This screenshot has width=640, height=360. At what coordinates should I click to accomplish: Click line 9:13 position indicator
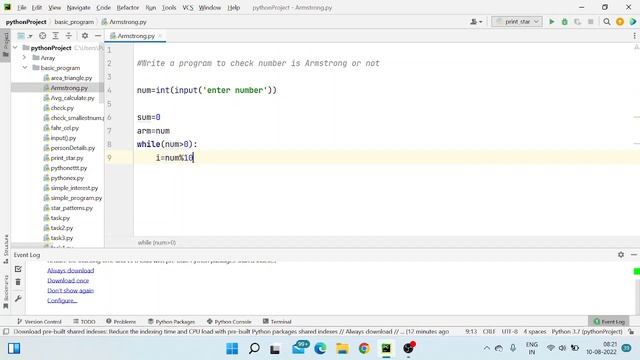(x=471, y=331)
